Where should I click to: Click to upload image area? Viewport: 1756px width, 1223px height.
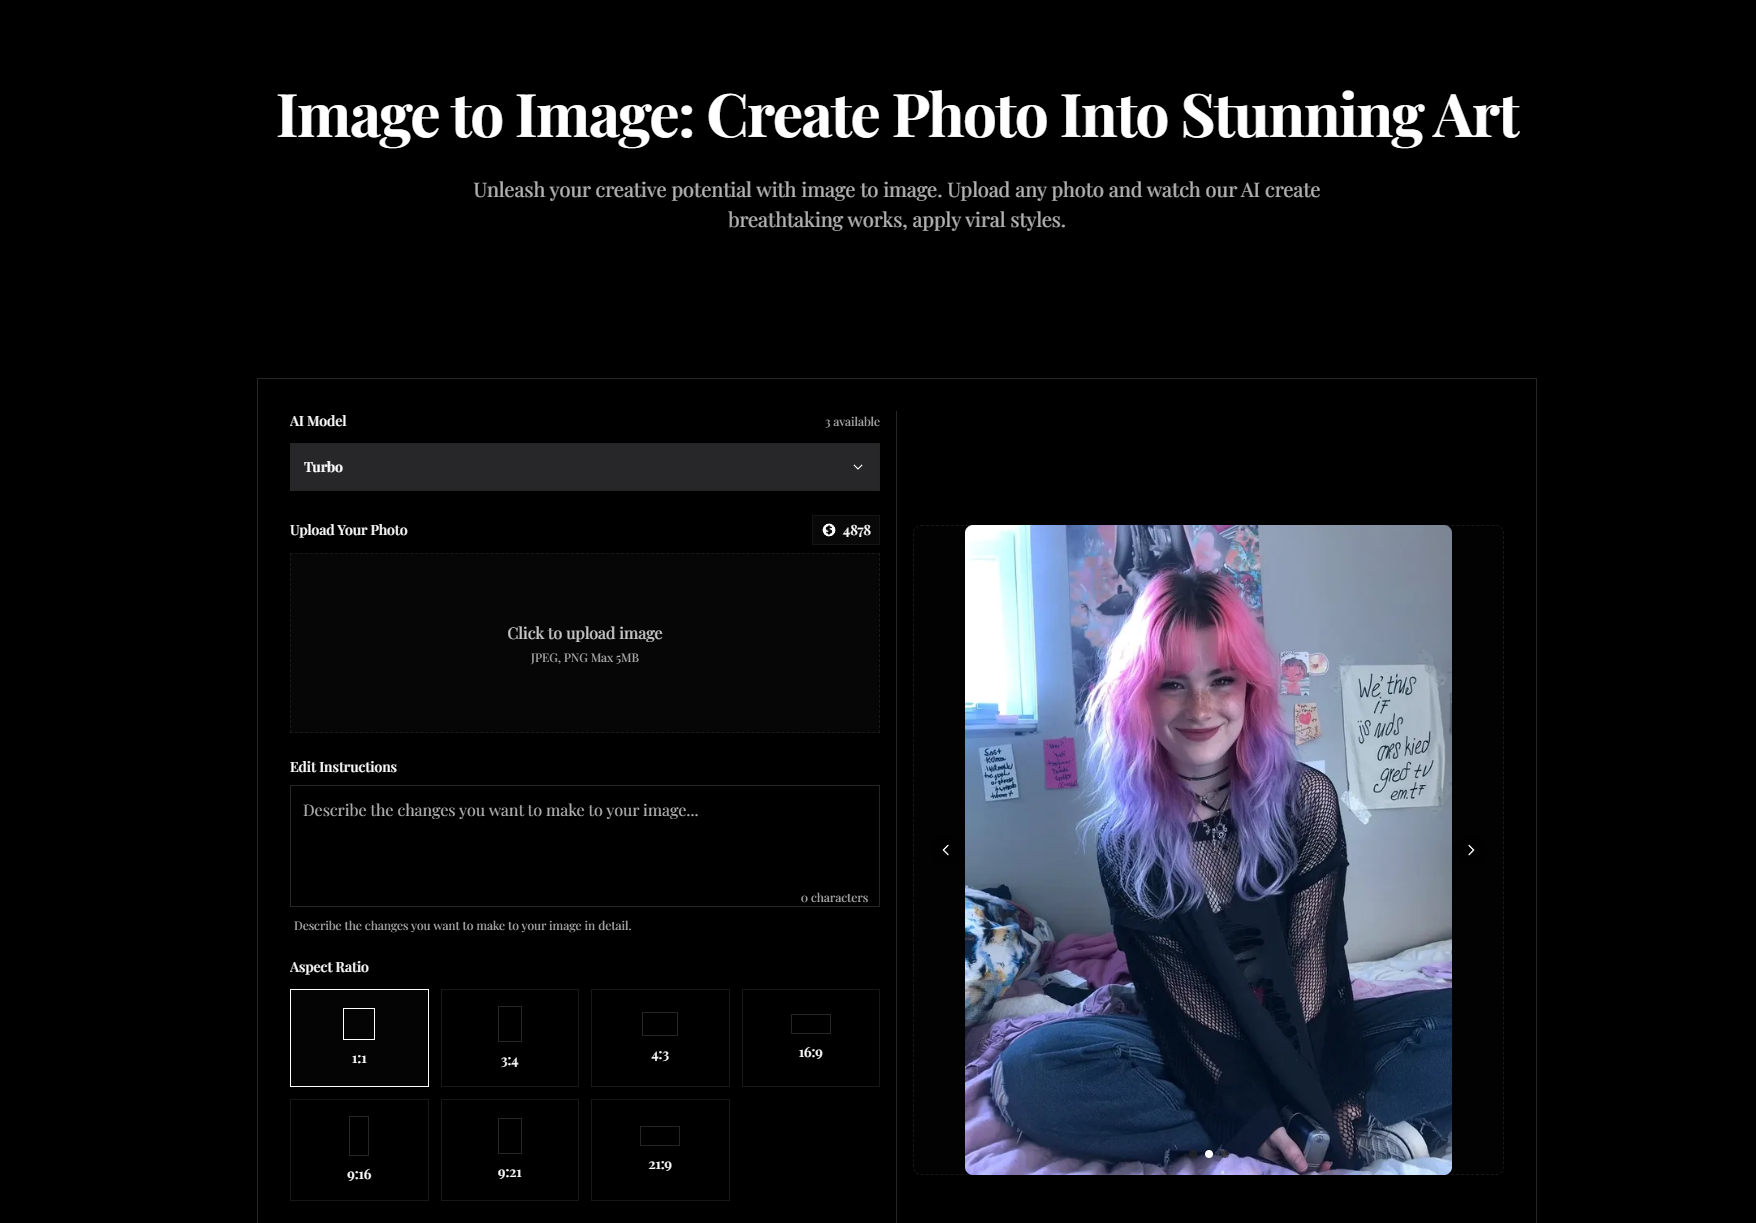pos(584,643)
